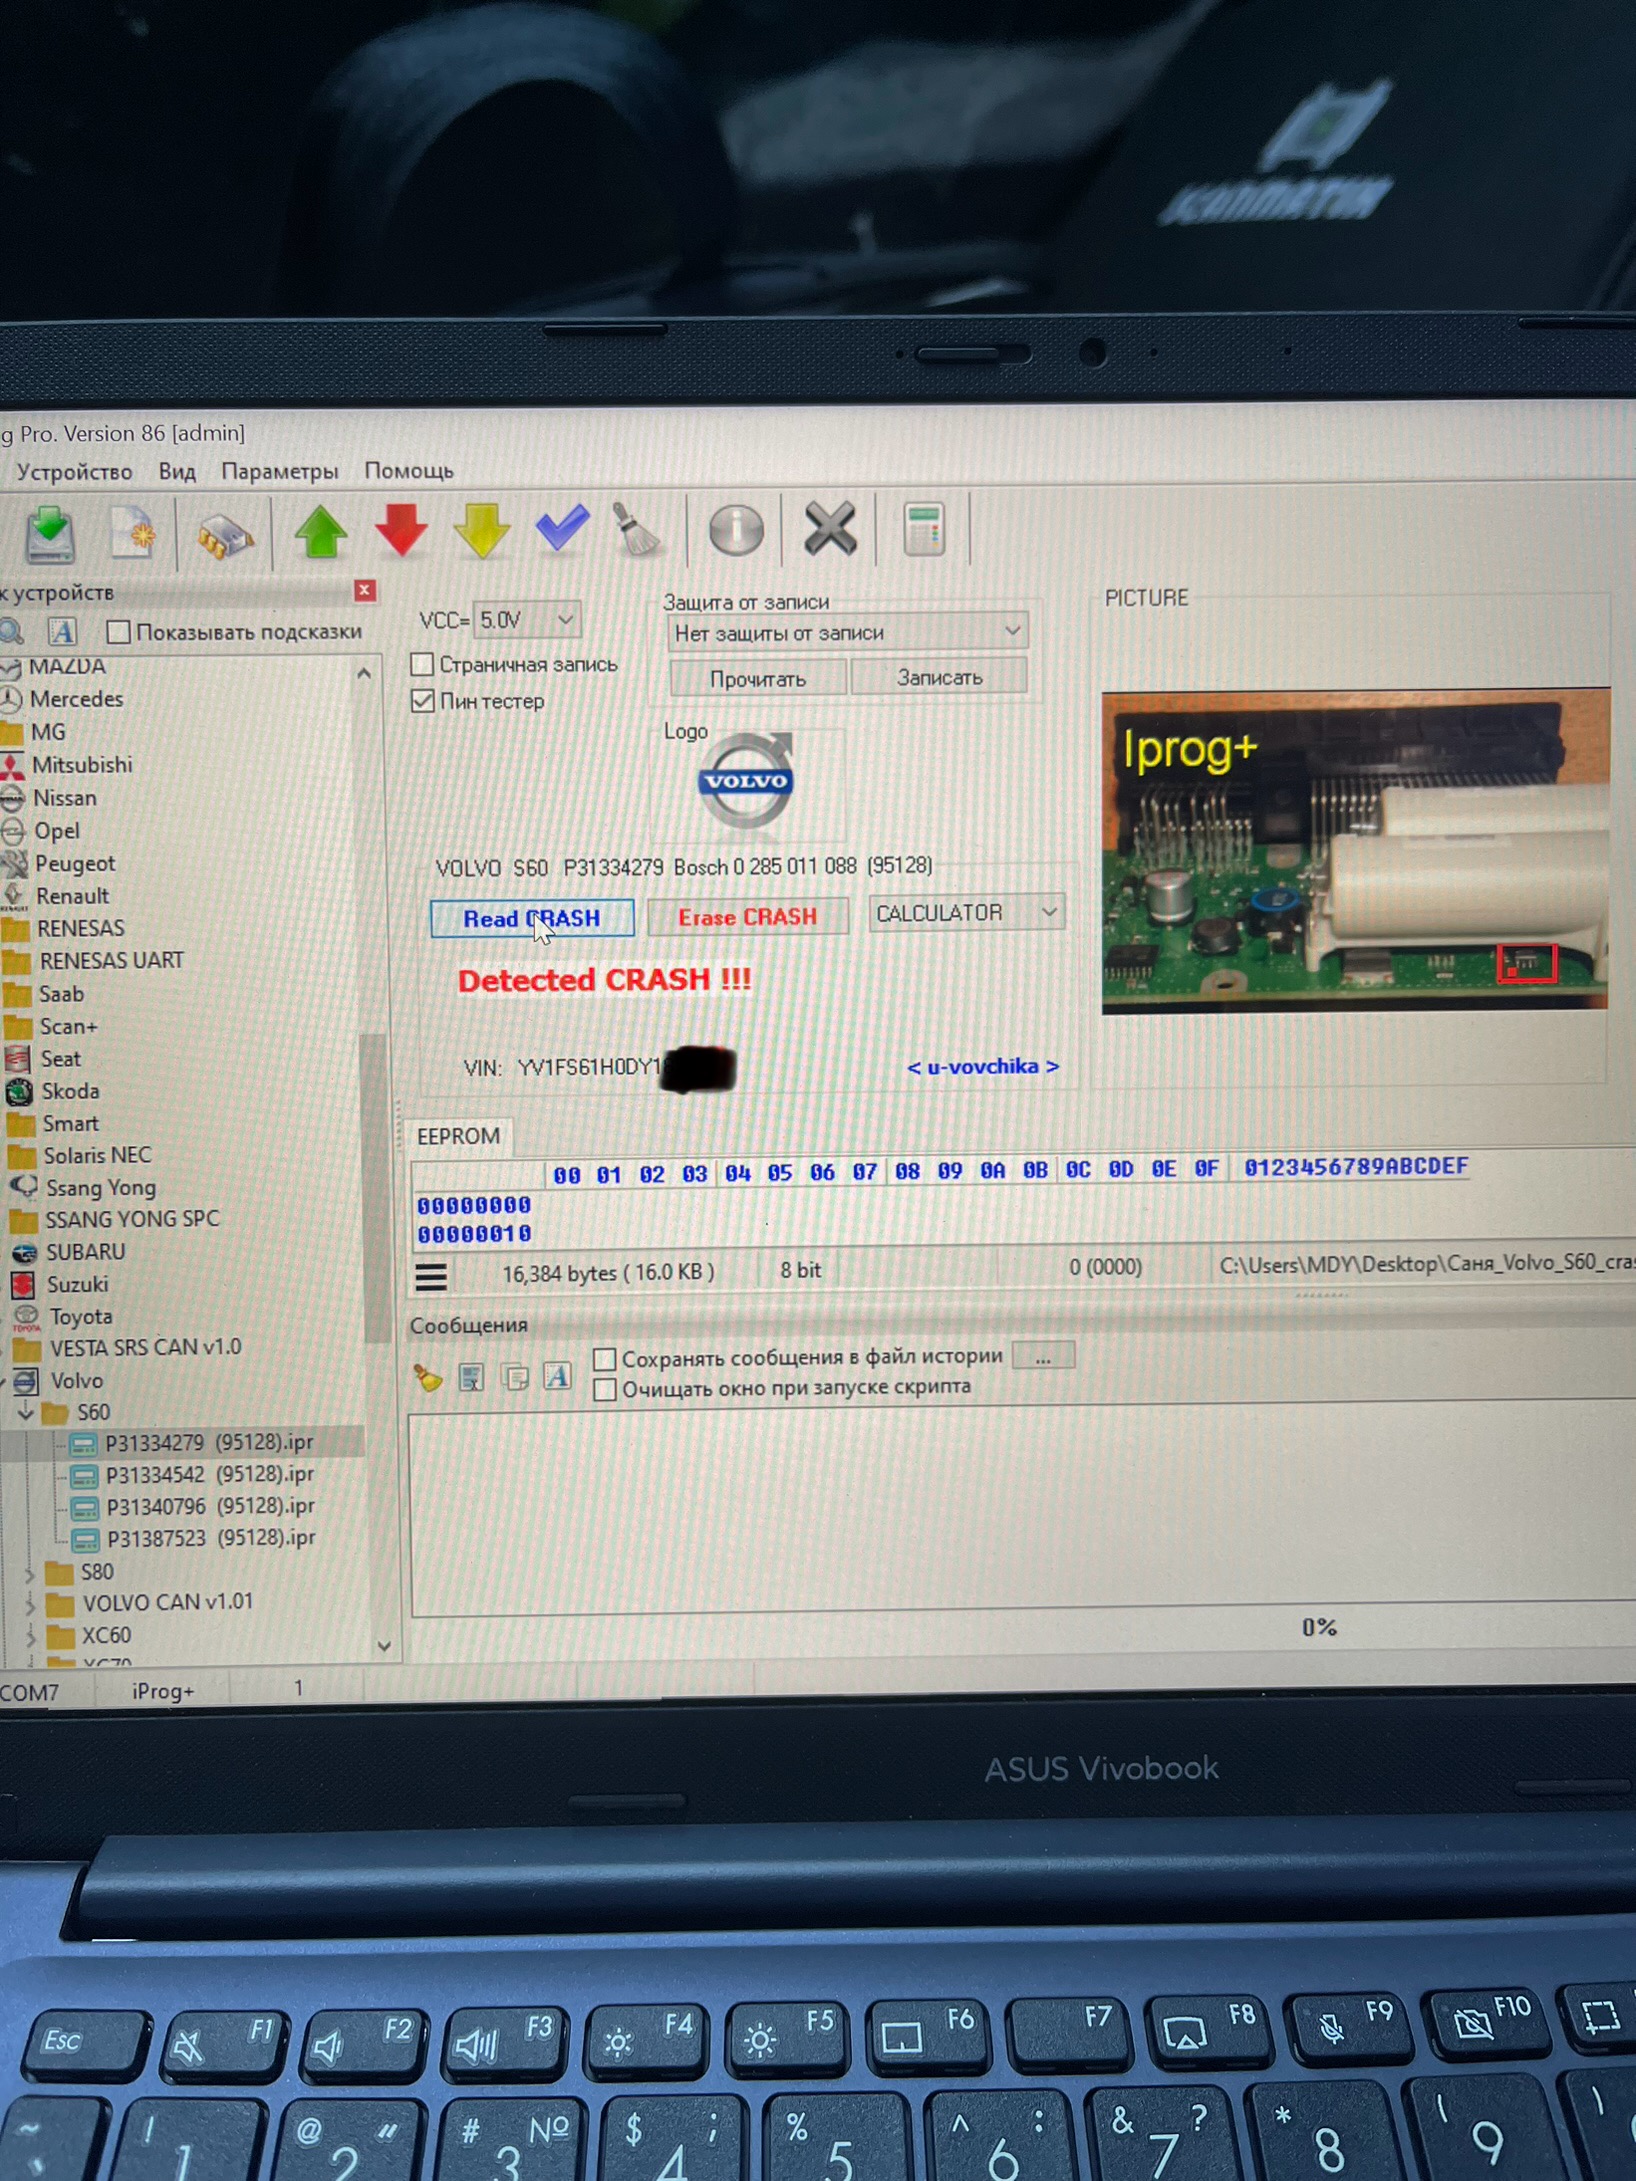Click the red down arrow write icon
This screenshot has height=2181, width=1636.
401,530
